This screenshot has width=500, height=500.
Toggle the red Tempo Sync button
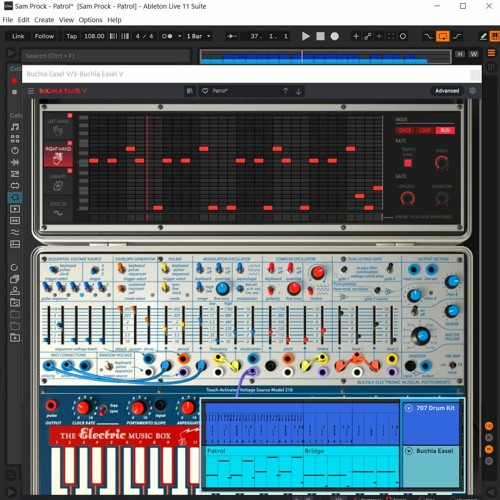[x=408, y=163]
